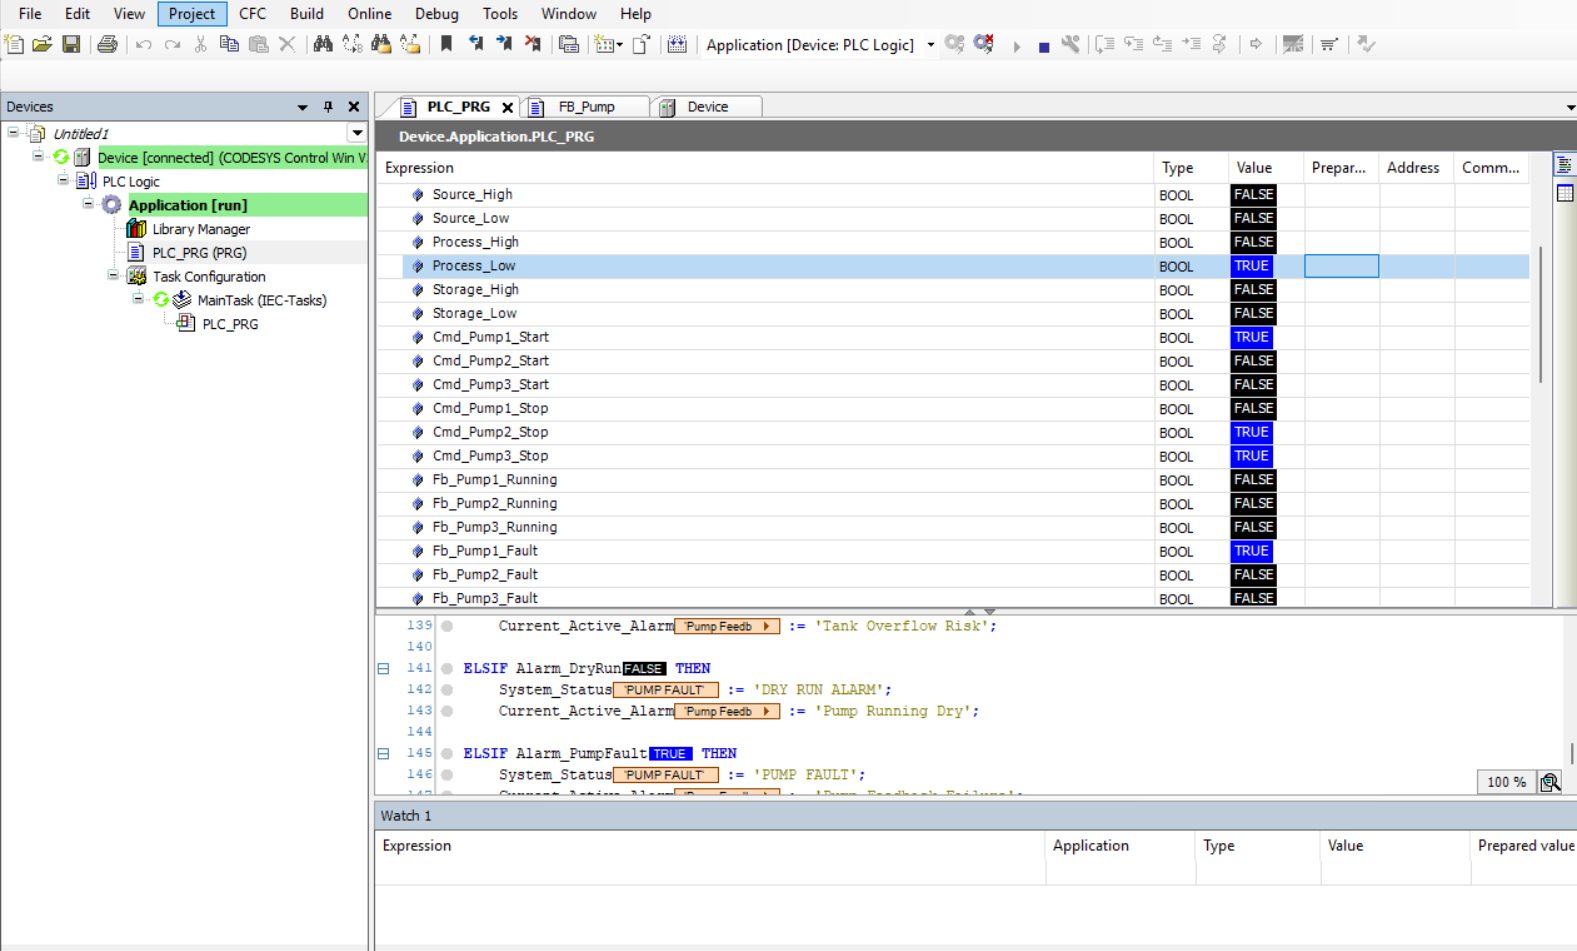Collapse ELSIF block at line 141
Screen dimensions: 1577x951
pyautogui.click(x=383, y=668)
